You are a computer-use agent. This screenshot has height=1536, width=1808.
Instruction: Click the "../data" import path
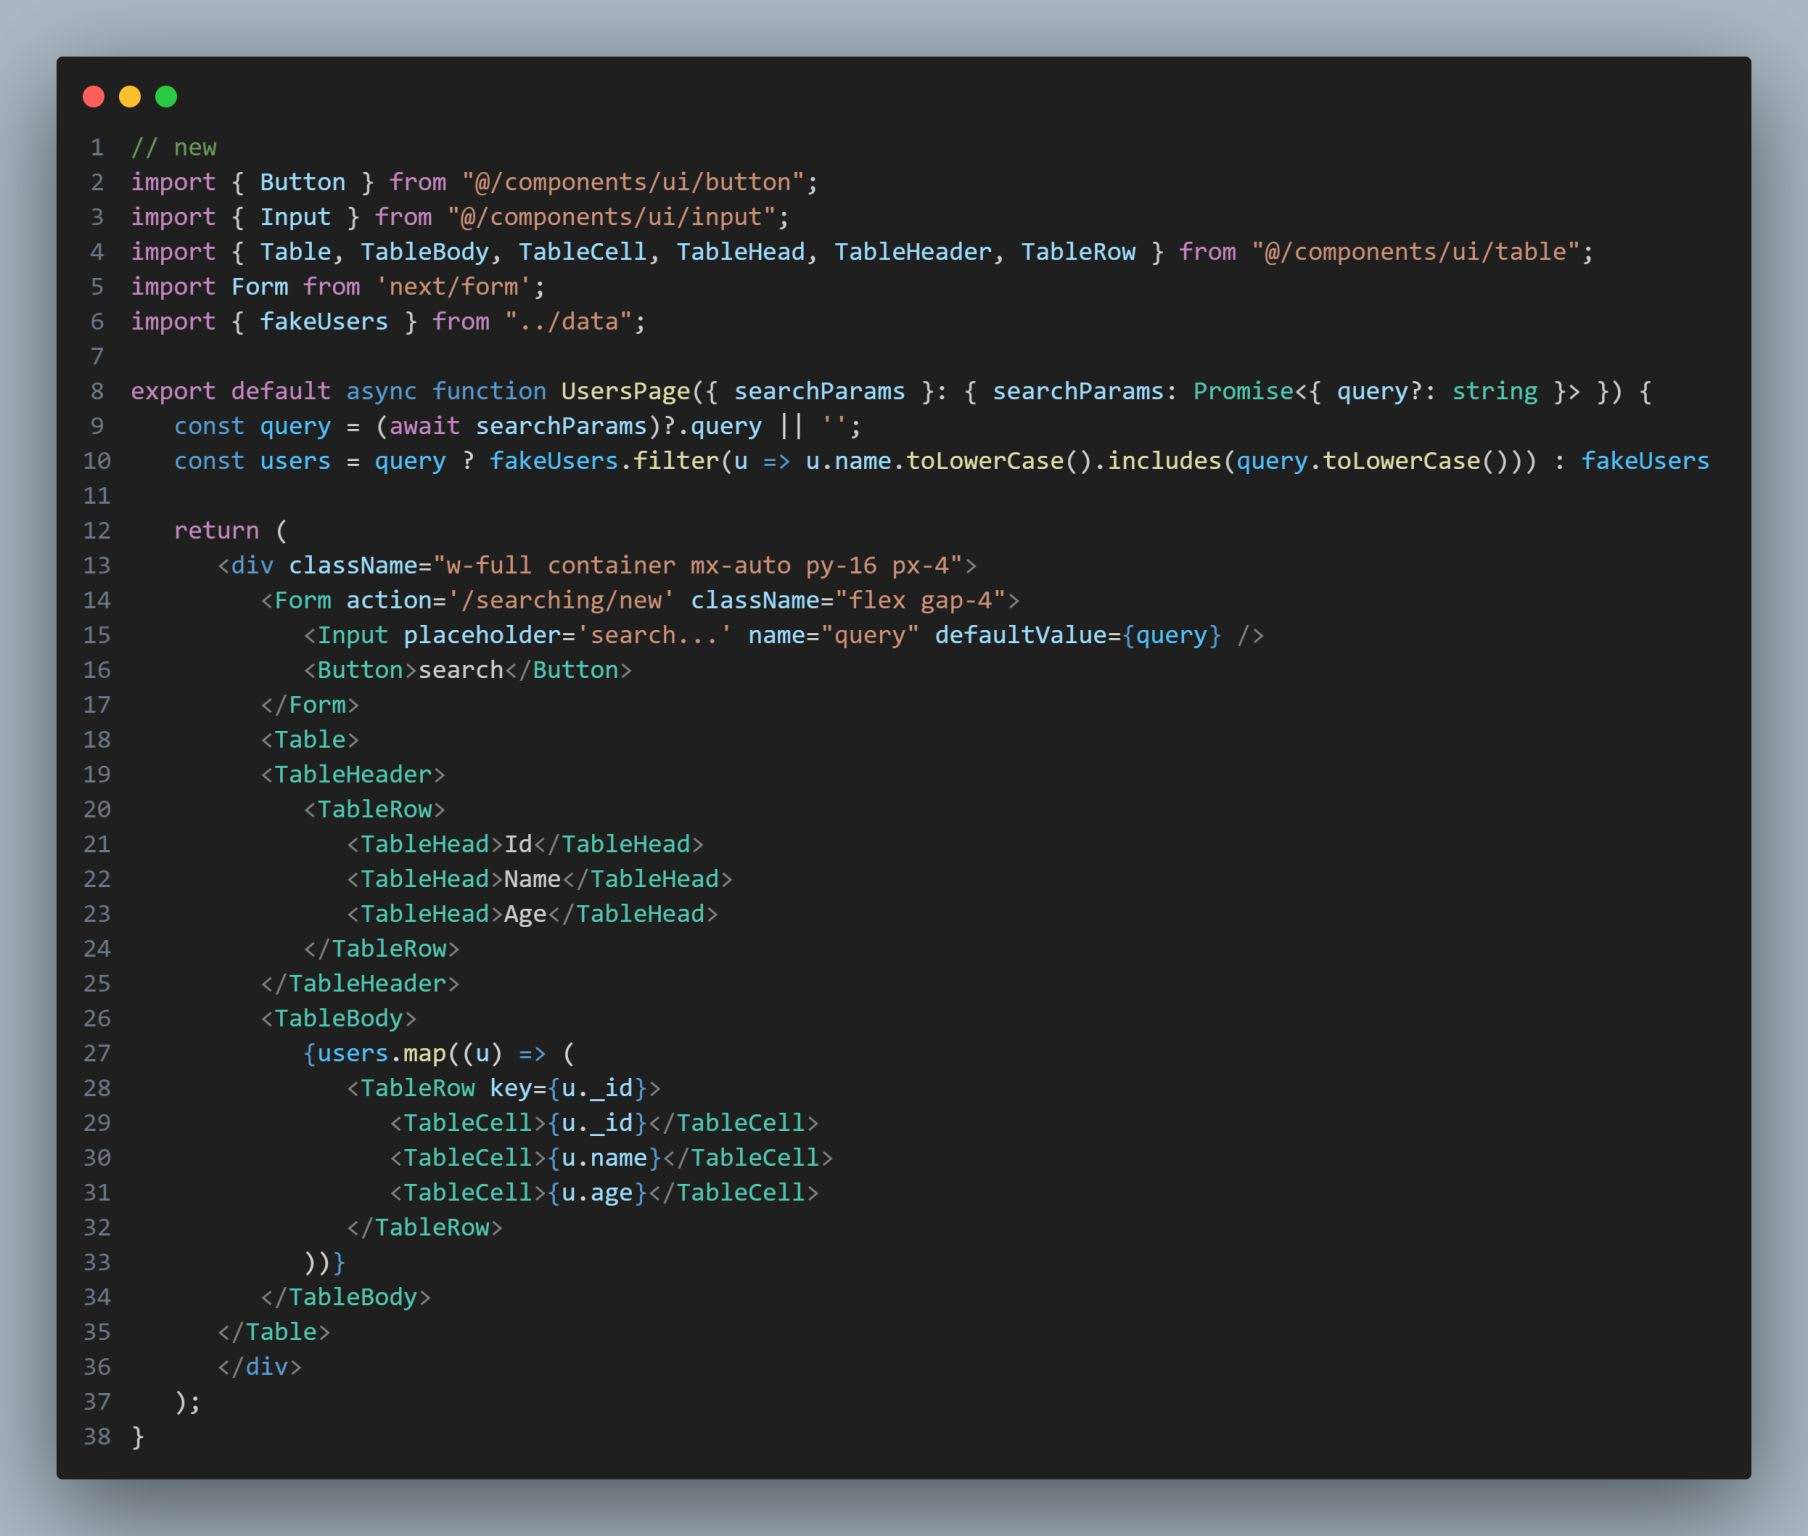pyautogui.click(x=568, y=322)
